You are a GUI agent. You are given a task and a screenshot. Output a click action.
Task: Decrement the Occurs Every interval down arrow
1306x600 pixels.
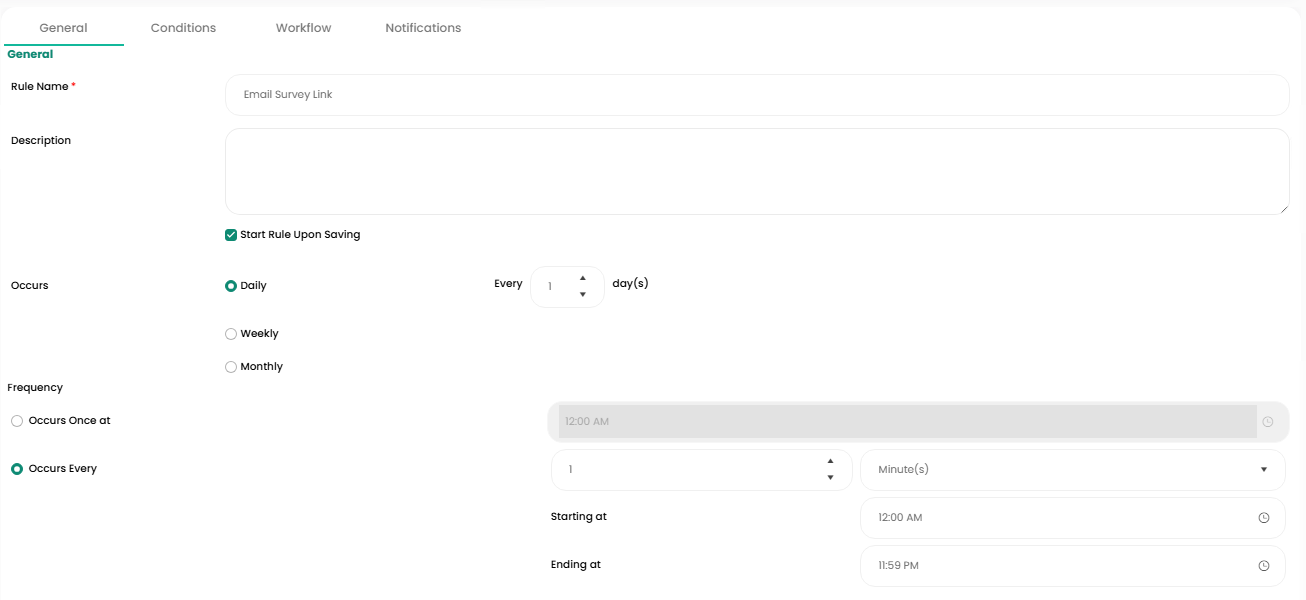pyautogui.click(x=830, y=478)
